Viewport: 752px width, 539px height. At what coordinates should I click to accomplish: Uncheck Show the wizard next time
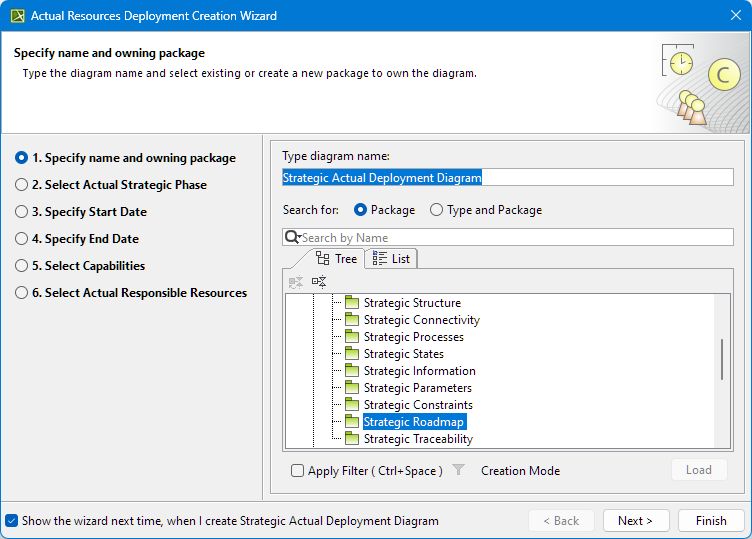11,521
